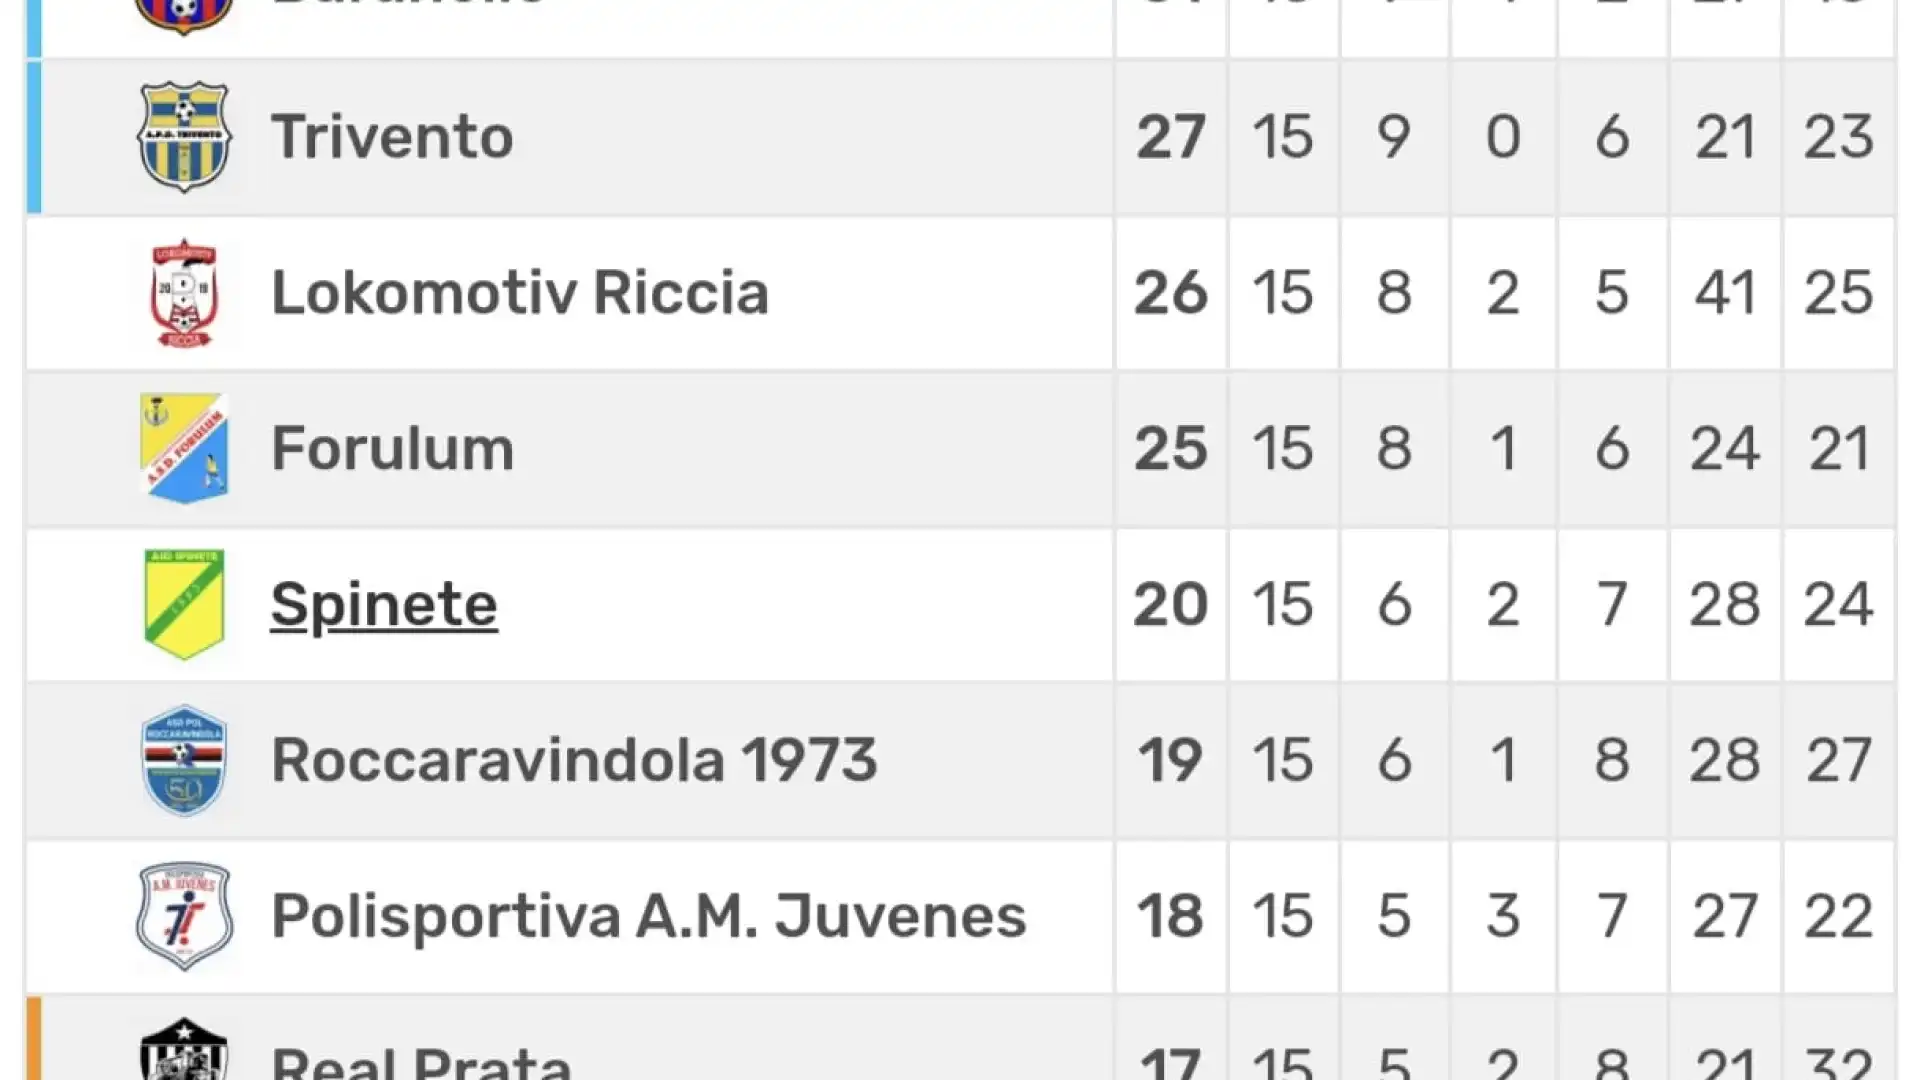This screenshot has height=1080, width=1920.
Task: Click the Trivento team crest
Action: coord(184,137)
